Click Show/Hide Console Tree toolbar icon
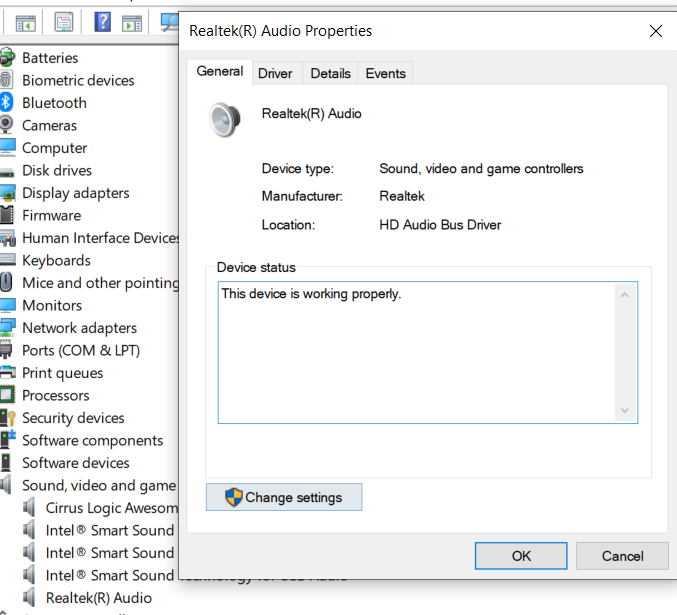 coord(25,23)
